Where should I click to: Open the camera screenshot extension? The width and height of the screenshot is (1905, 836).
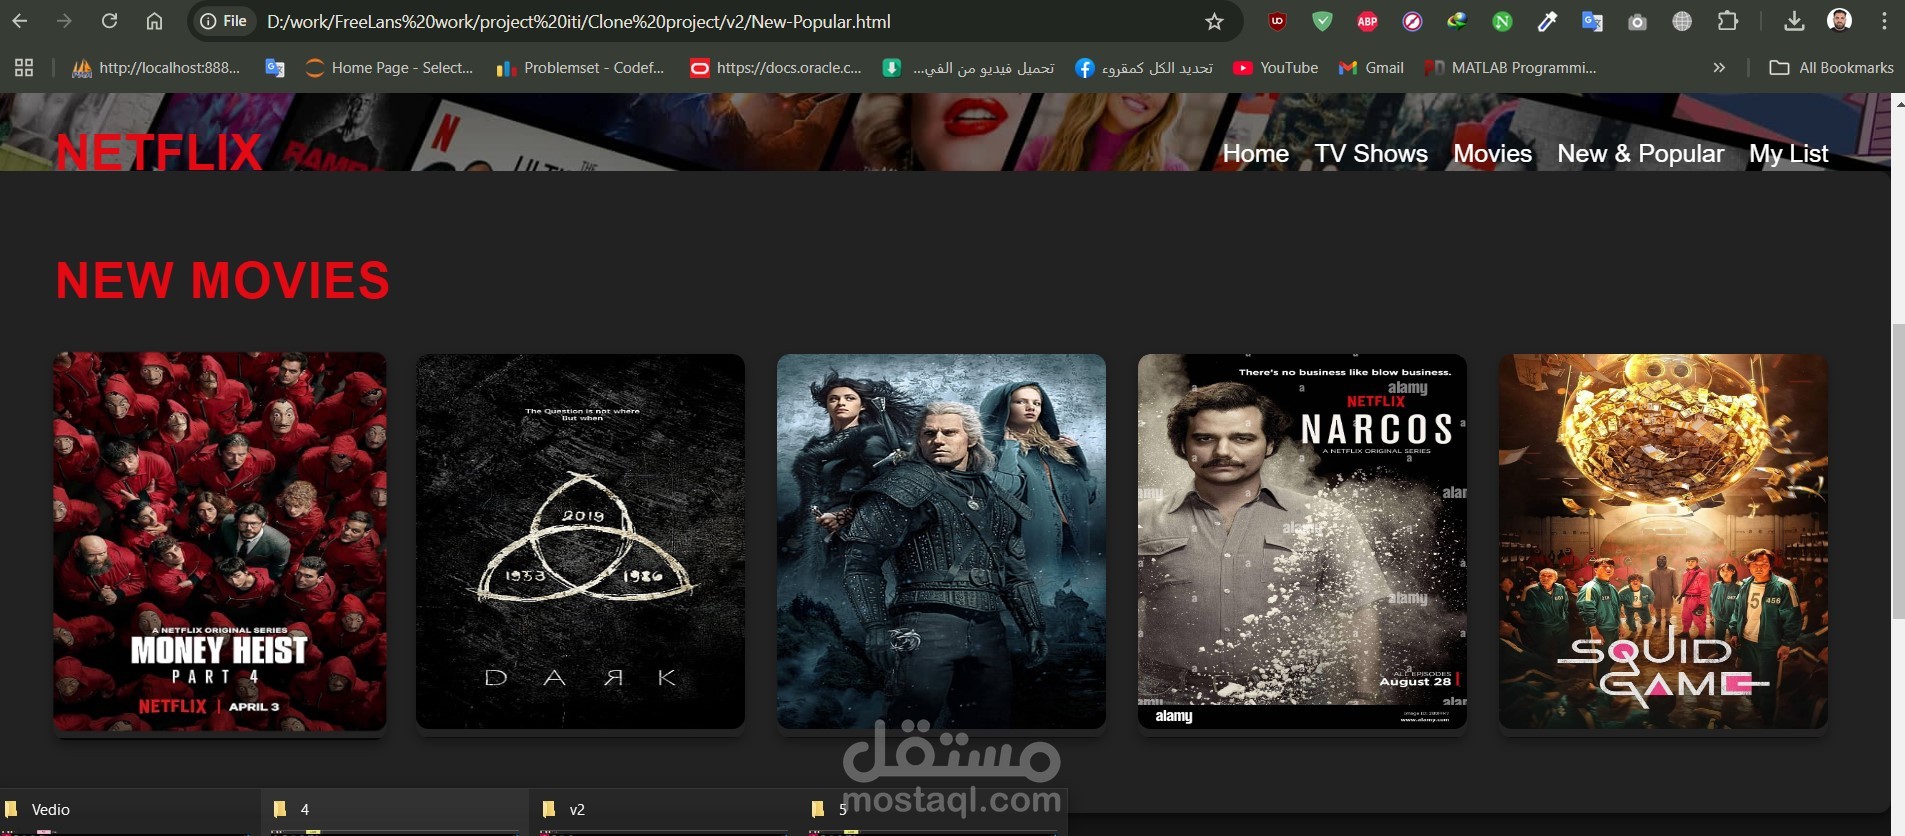[x=1637, y=21]
